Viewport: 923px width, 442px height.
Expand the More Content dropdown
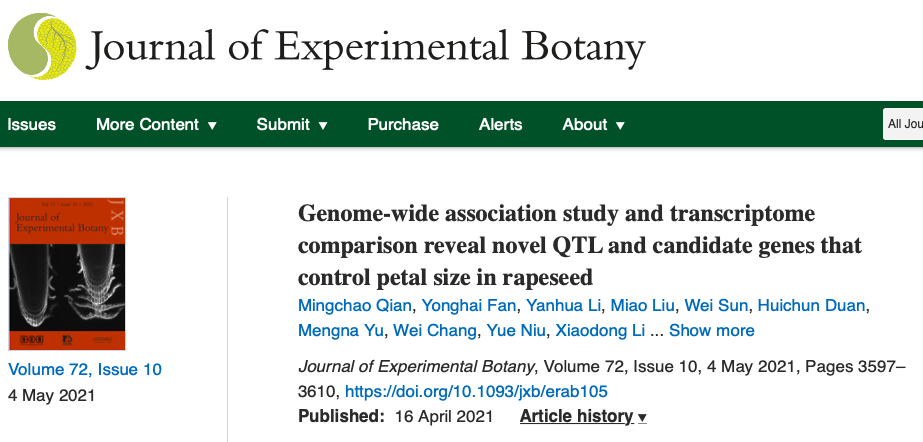156,125
